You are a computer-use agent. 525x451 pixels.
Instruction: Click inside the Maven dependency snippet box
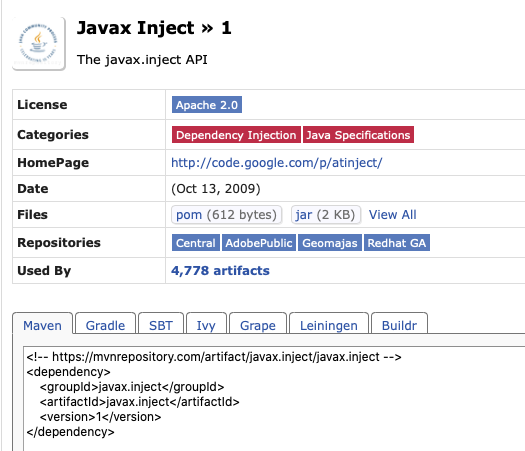[x=274, y=398]
